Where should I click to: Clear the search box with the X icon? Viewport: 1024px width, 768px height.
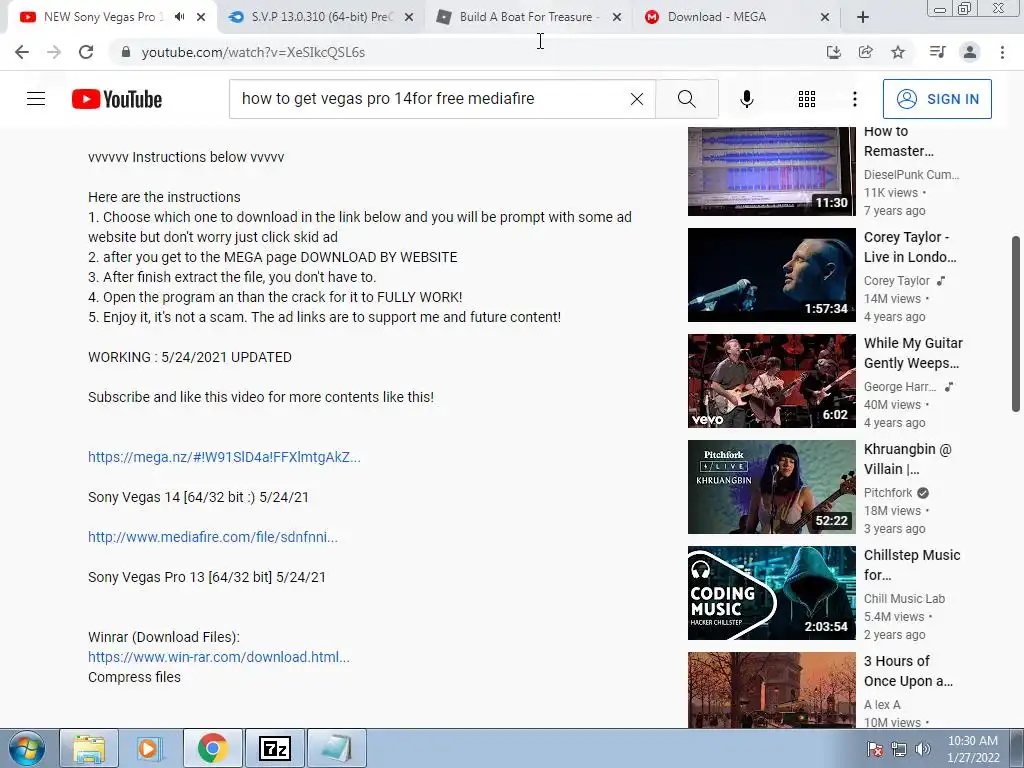click(637, 99)
